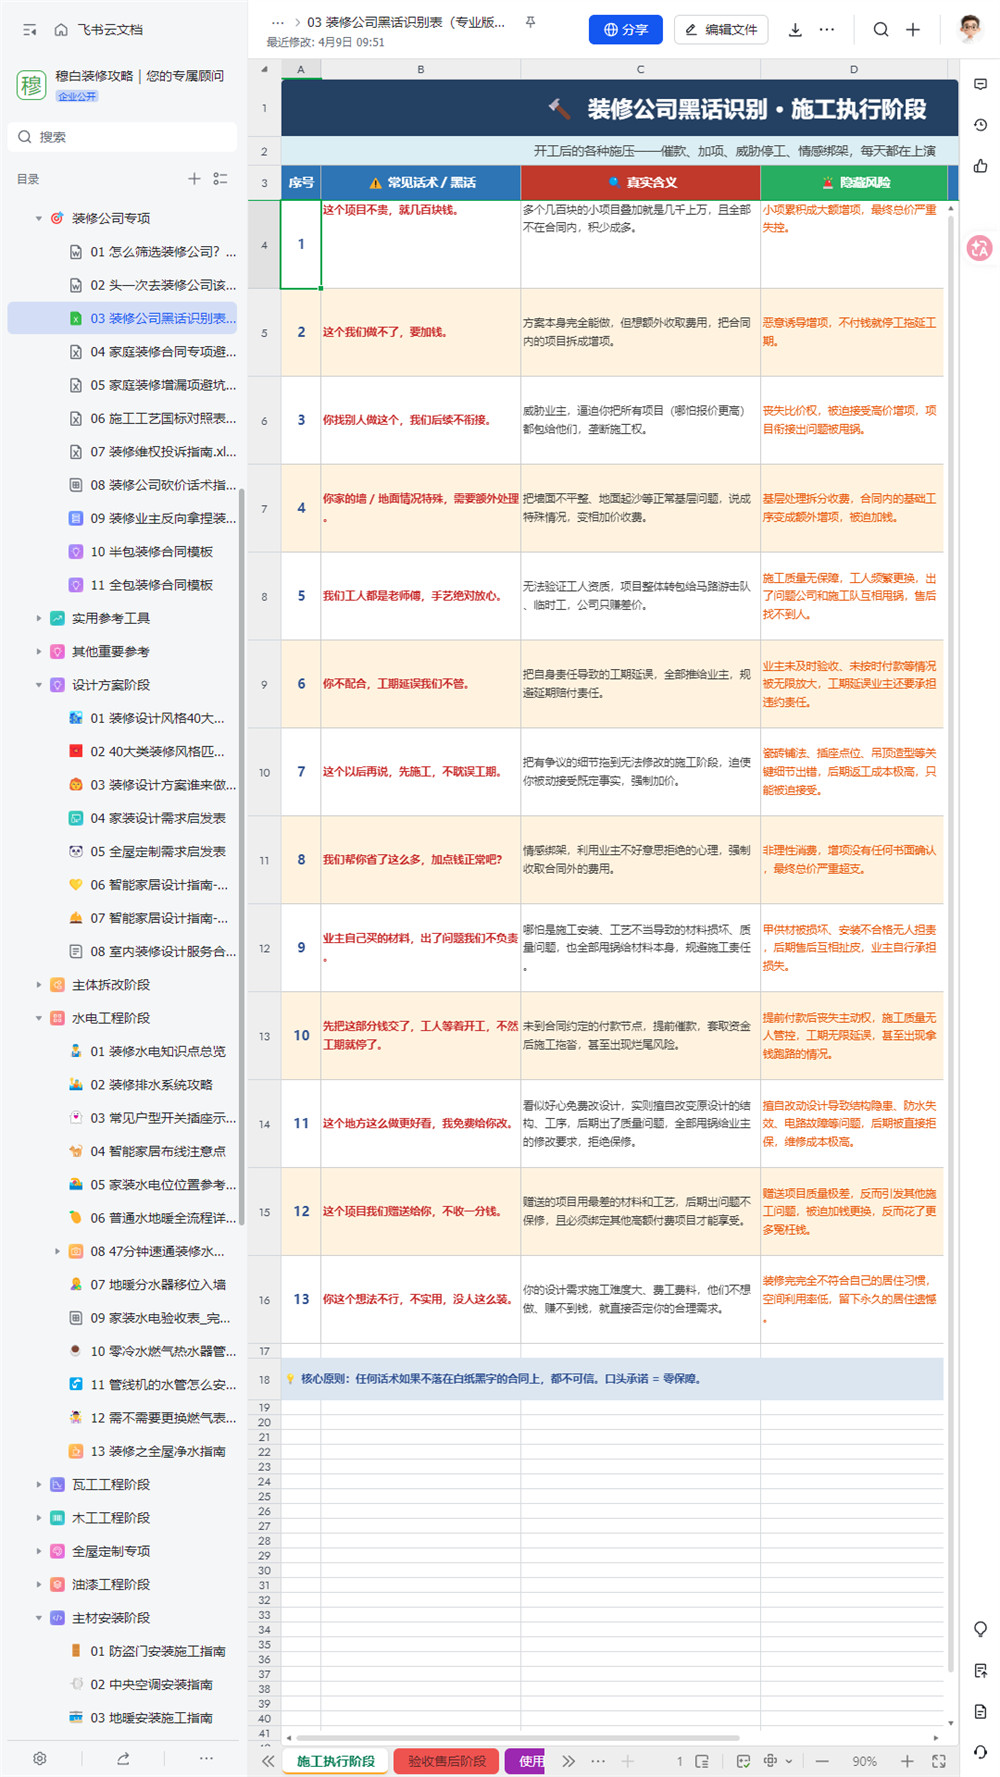Click the sidebar 搜索 input field
This screenshot has width=1000, height=1777.
click(x=123, y=137)
